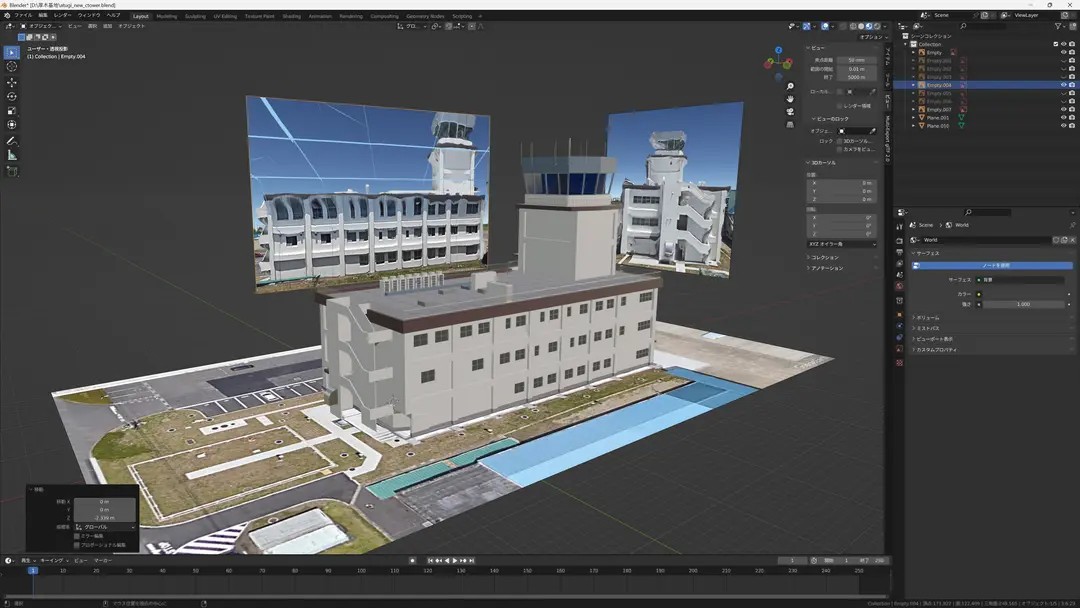Switch to the Modeling workspace tab
The image size is (1080, 608).
(167, 16)
